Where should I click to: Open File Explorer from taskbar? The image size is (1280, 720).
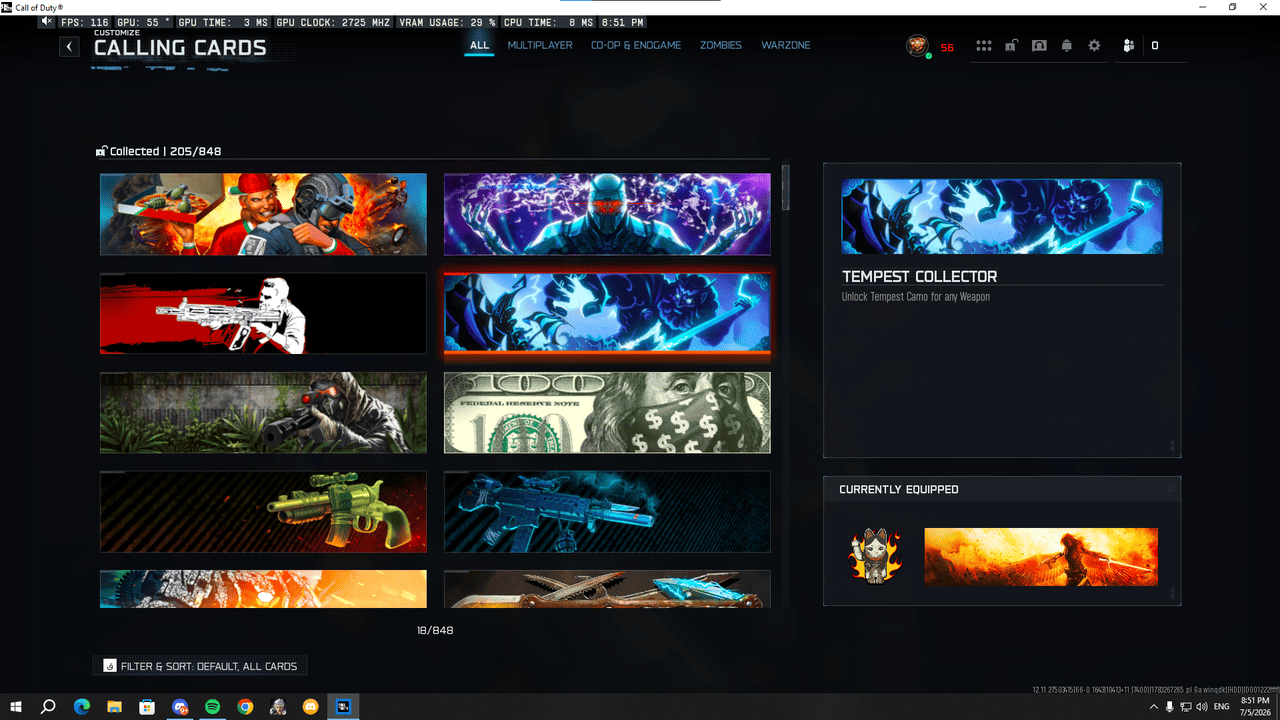tap(114, 707)
